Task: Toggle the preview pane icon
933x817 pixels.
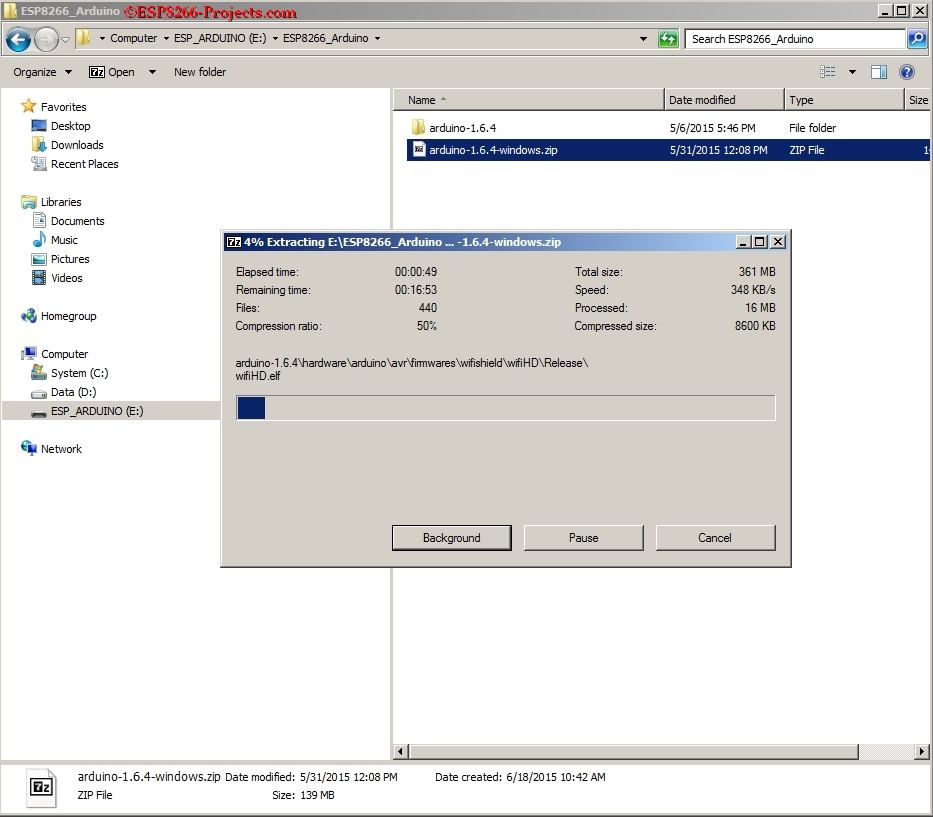Action: 879,72
